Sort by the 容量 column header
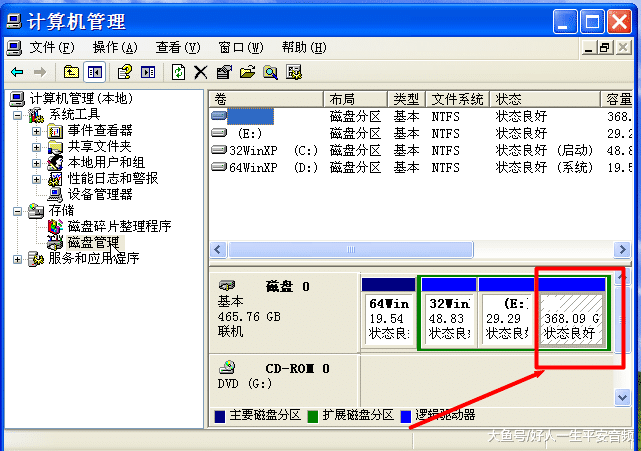 point(616,99)
